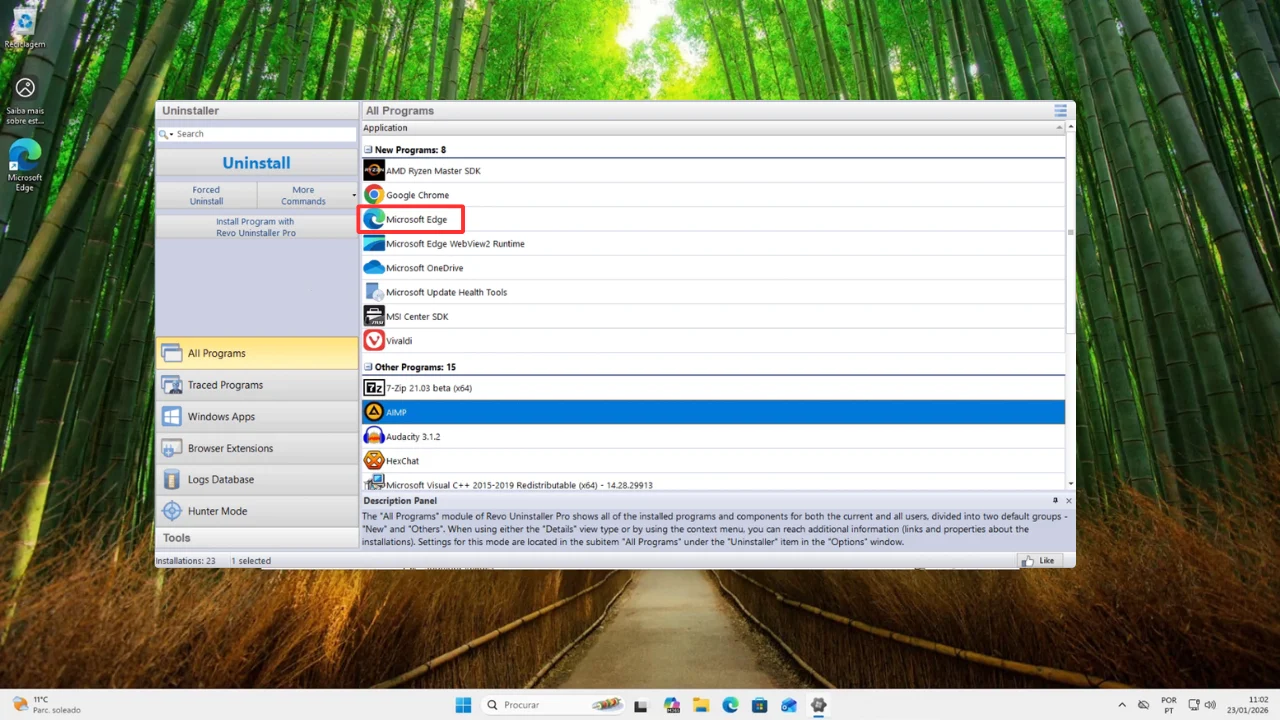
Task: Click the All Programs sidebar icon
Action: tap(172, 353)
